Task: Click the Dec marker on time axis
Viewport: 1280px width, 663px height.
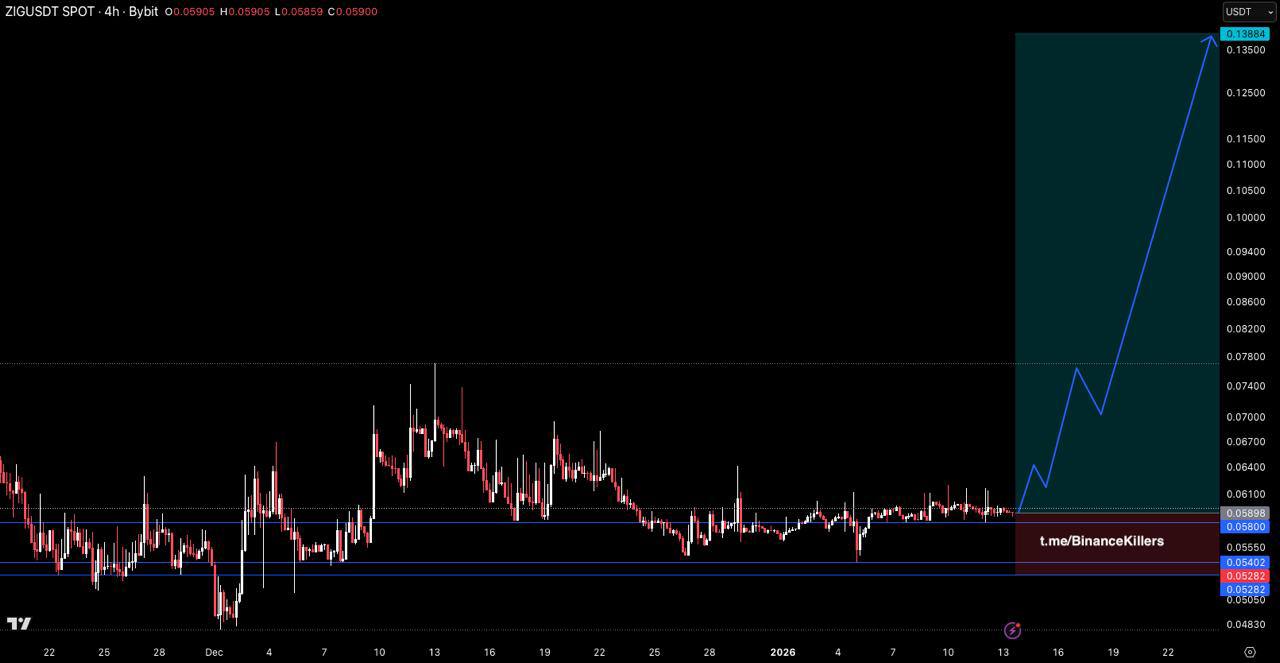Action: point(213,652)
